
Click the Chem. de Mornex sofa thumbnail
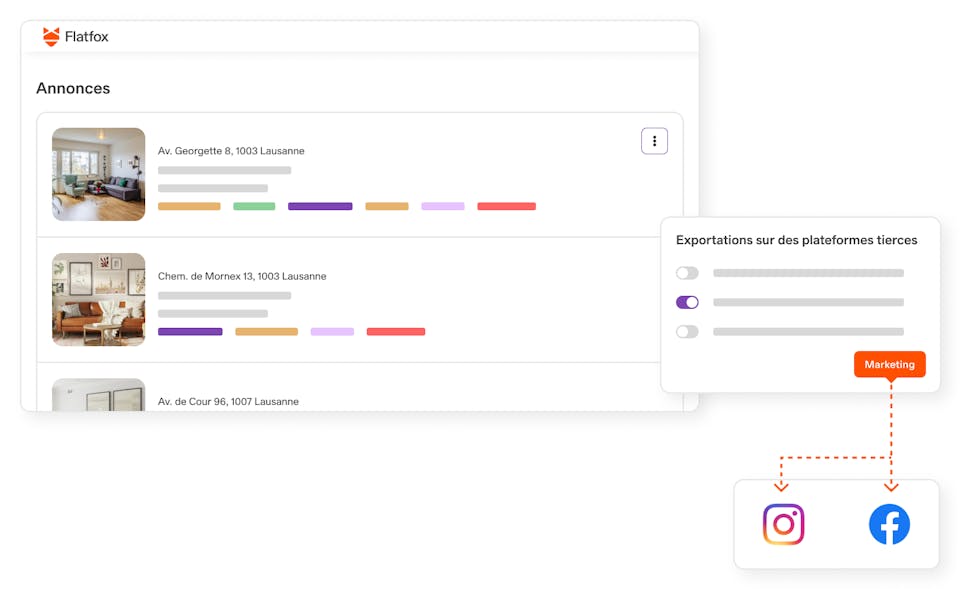pos(99,299)
